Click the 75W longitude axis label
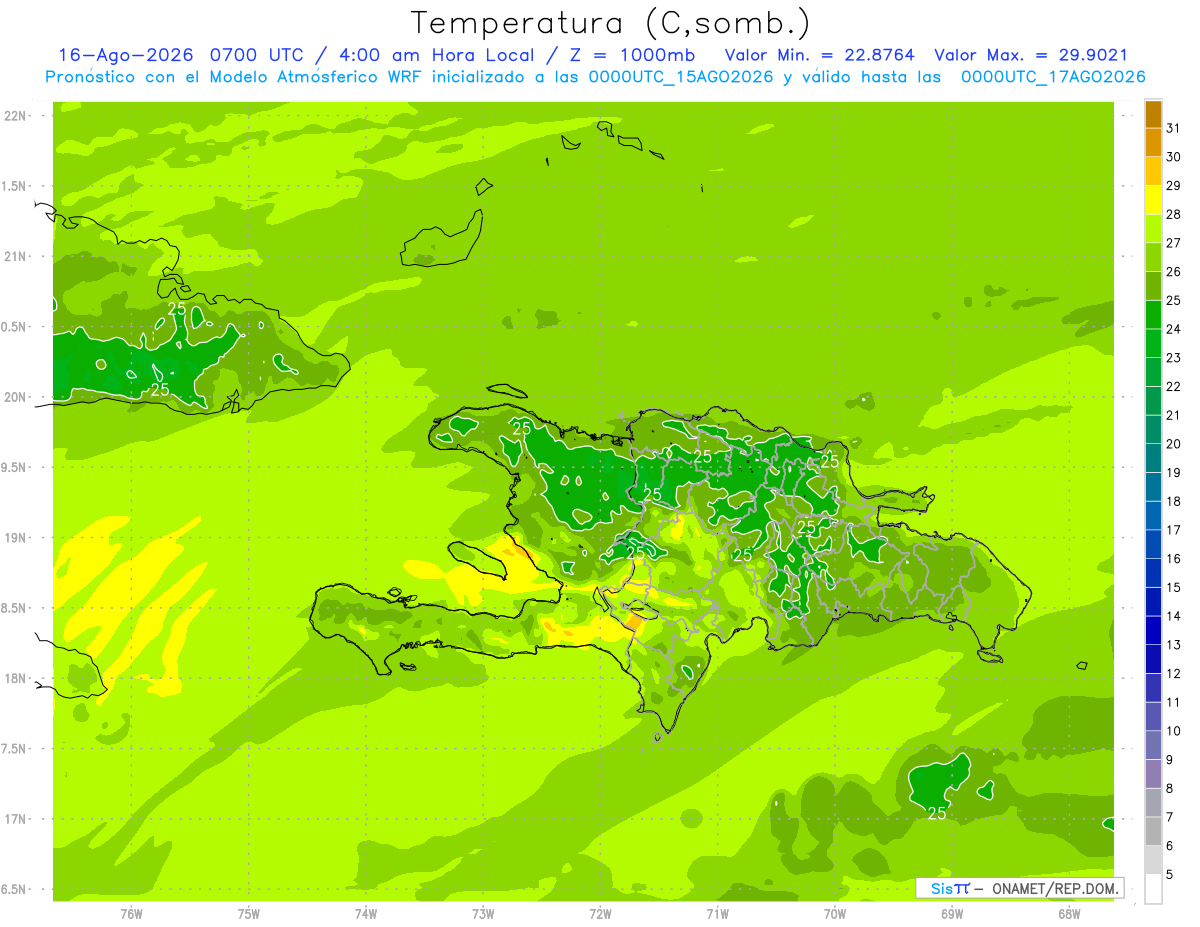The image size is (1200, 927). [249, 914]
